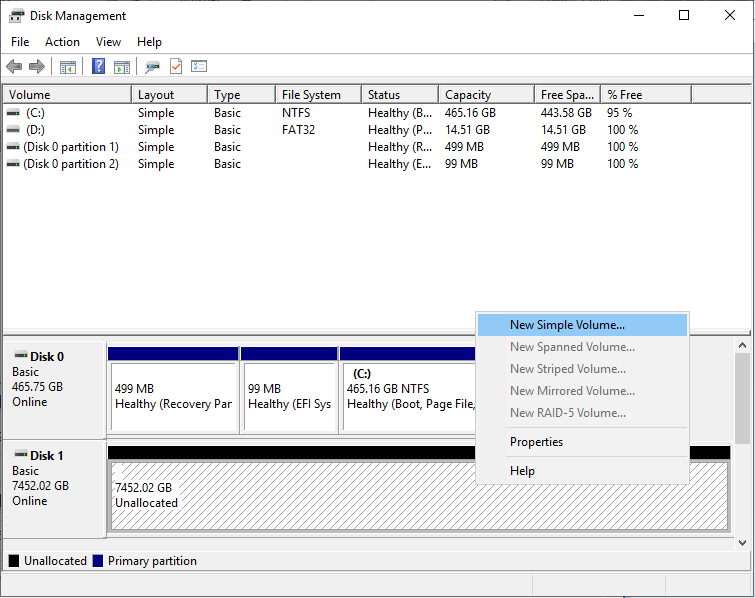
Task: Click the drive icon beside (D:) volume
Action: [13, 130]
